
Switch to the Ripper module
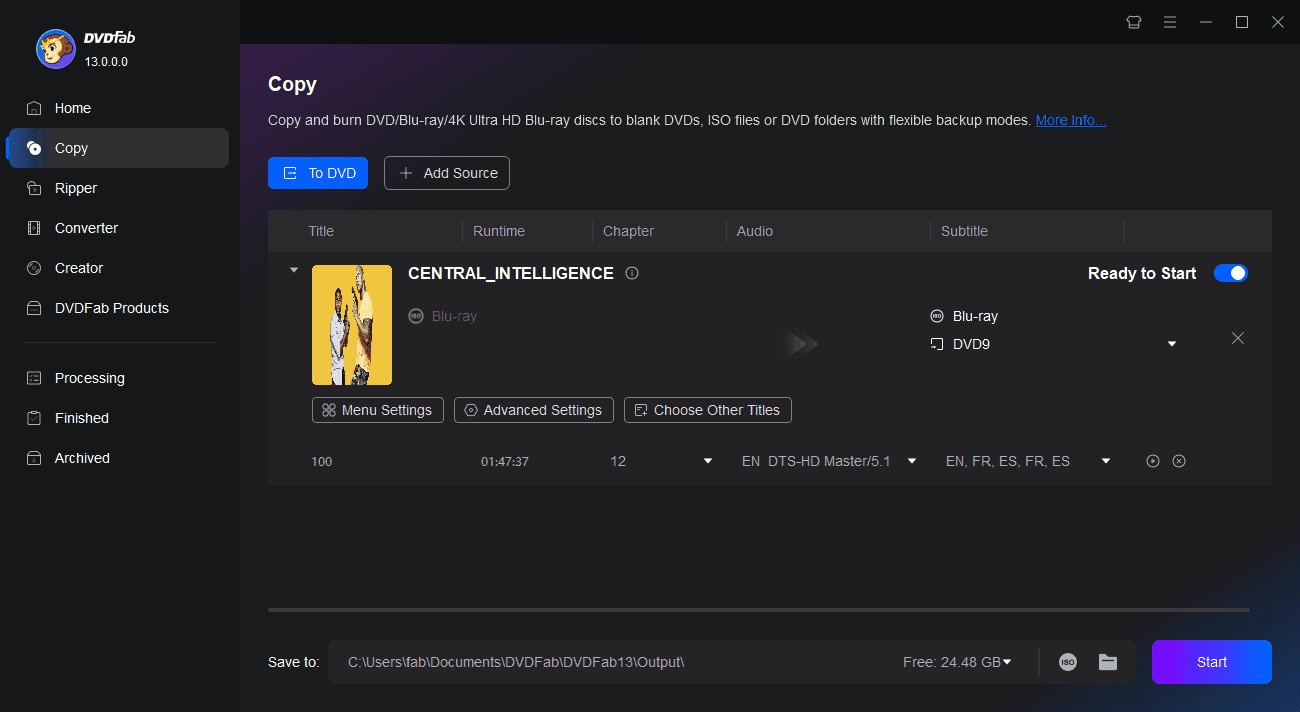coord(76,188)
